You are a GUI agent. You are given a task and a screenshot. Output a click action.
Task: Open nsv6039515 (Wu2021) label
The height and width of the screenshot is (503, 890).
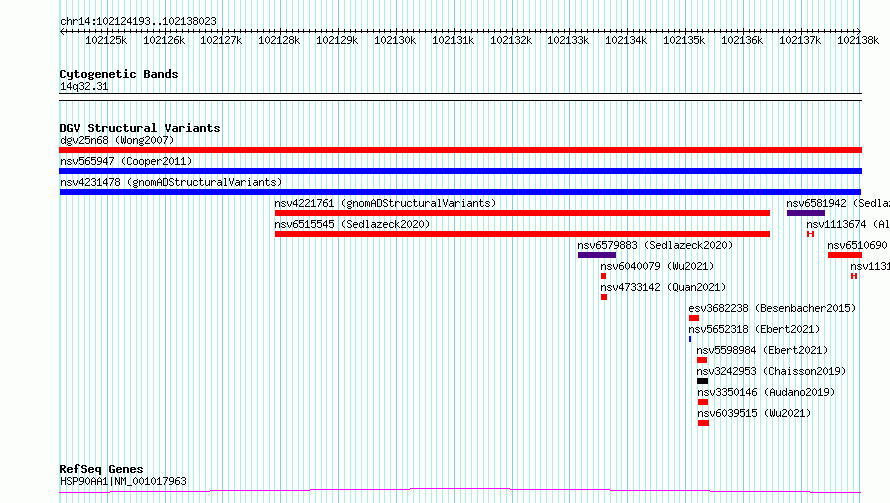(754, 413)
